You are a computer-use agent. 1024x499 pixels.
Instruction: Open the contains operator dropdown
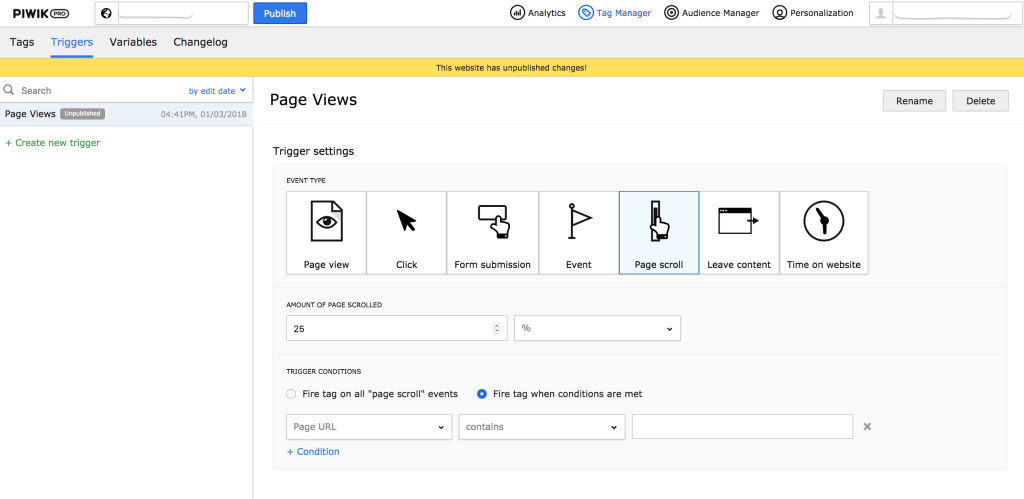click(542, 427)
